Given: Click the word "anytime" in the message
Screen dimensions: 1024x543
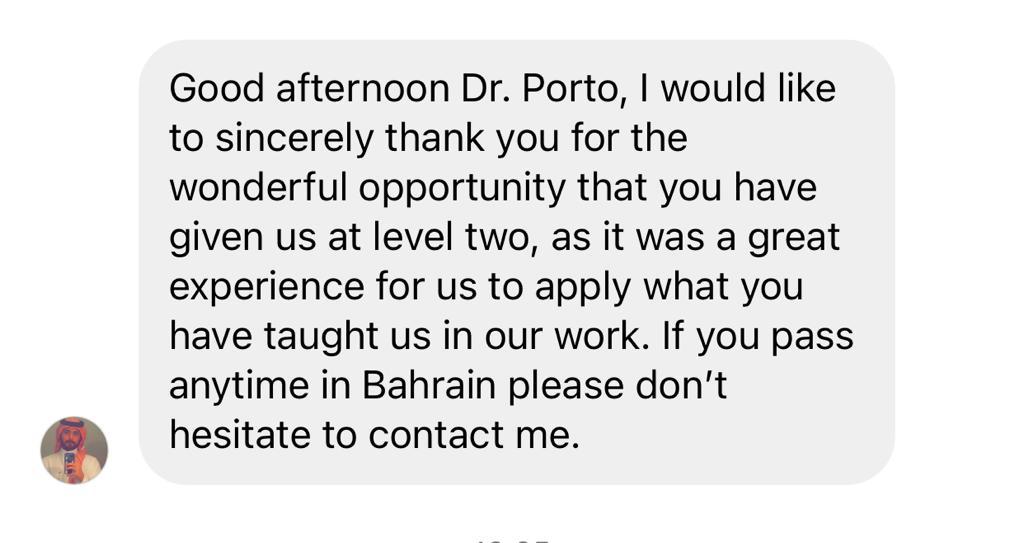Looking at the screenshot, I should tap(240, 387).
